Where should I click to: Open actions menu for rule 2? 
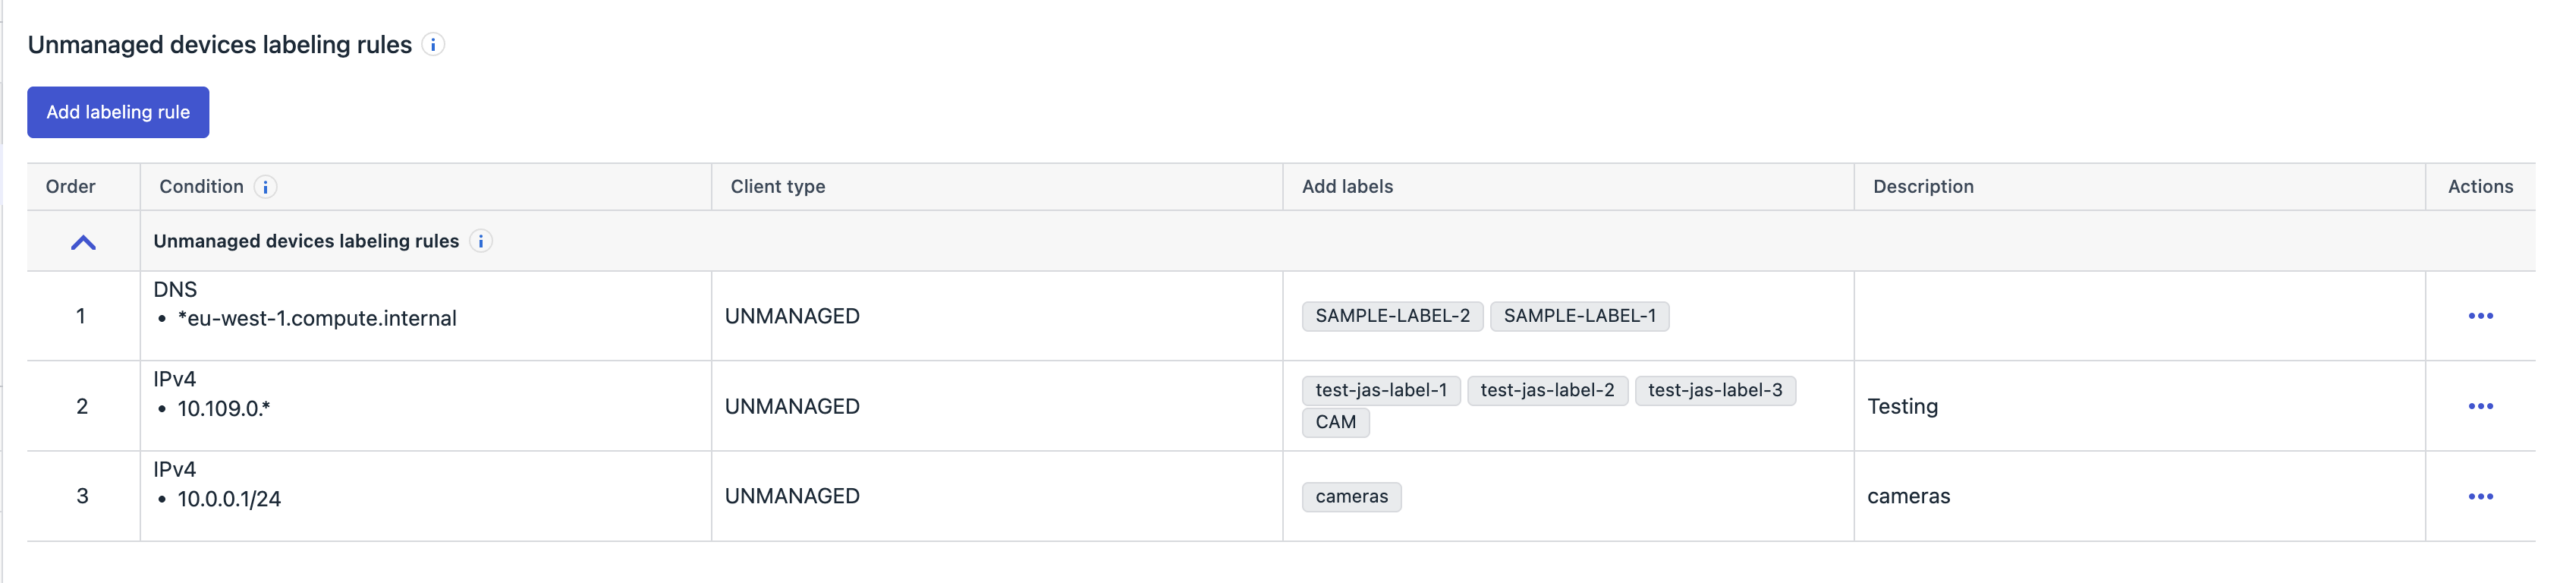pyautogui.click(x=2479, y=406)
